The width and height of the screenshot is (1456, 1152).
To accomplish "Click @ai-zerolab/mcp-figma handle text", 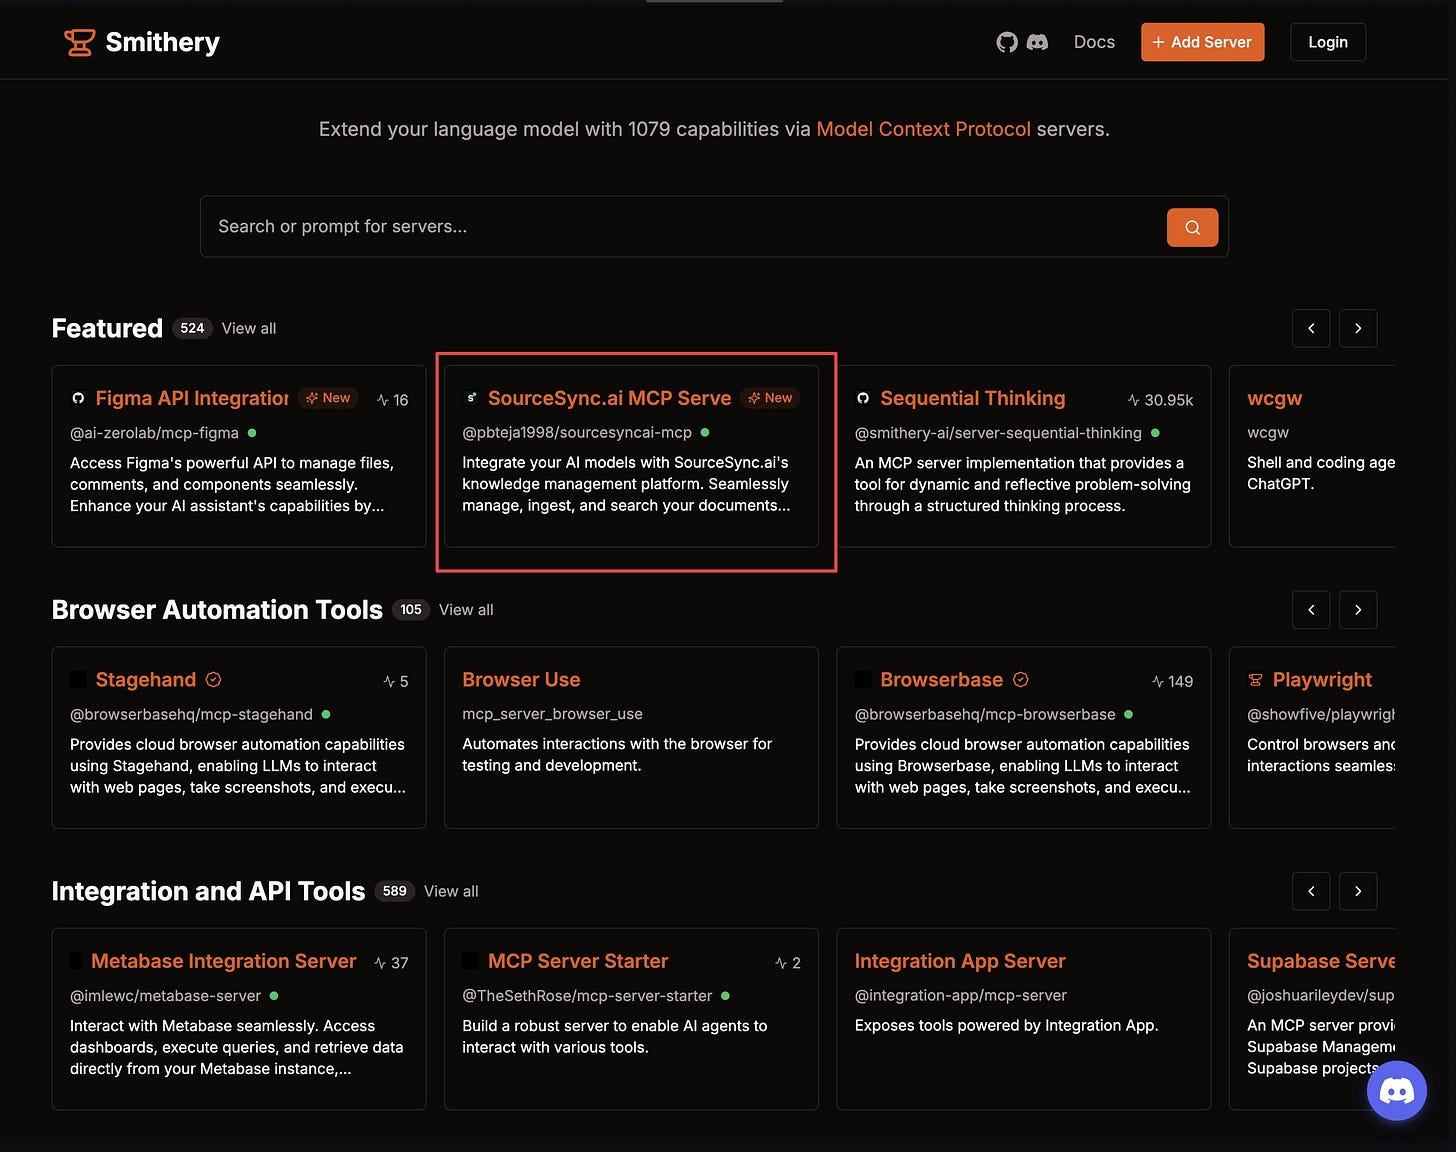I will 154,433.
